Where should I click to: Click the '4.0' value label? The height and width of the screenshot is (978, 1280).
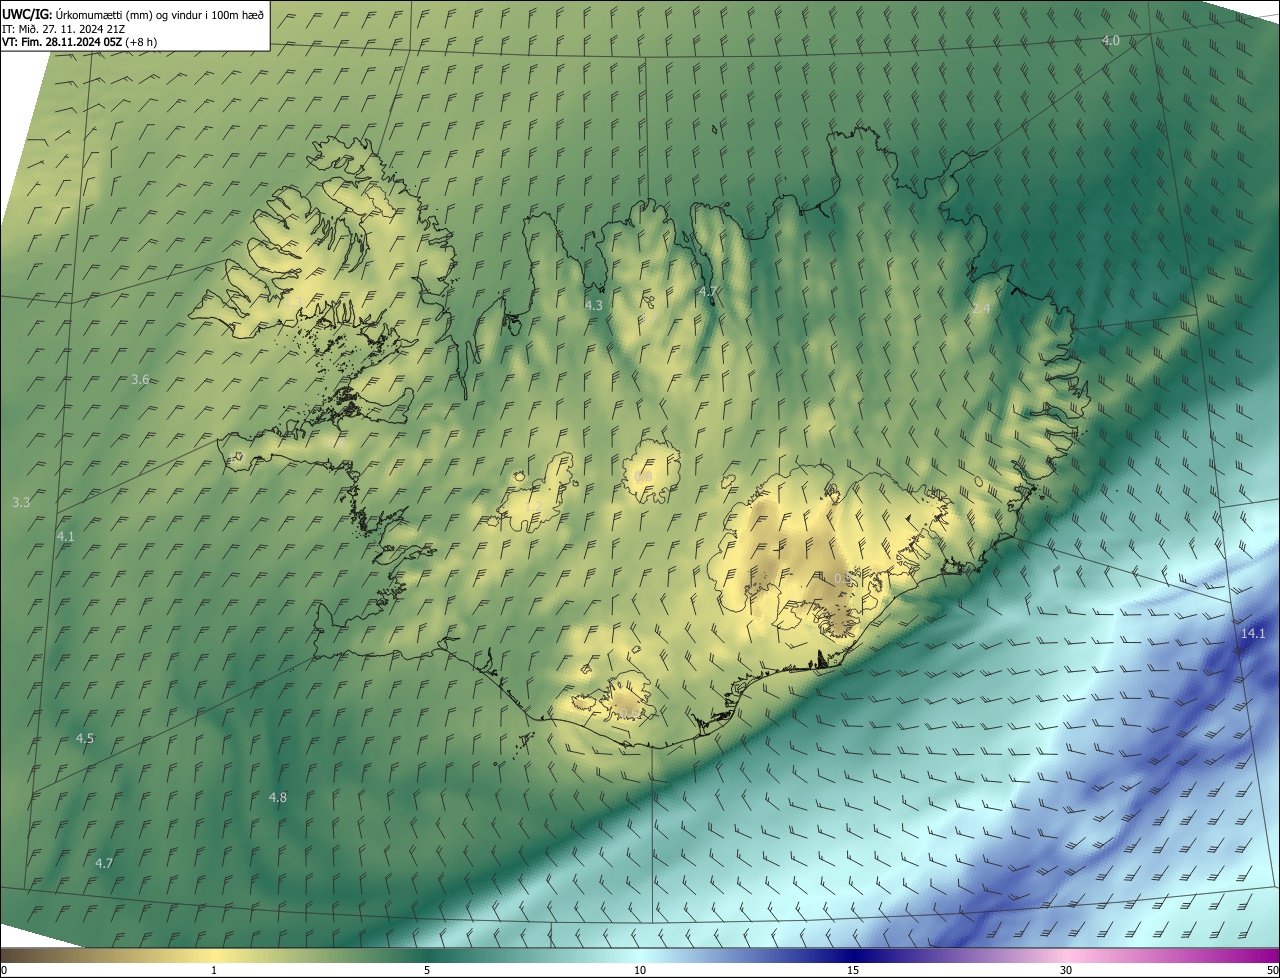(1110, 41)
